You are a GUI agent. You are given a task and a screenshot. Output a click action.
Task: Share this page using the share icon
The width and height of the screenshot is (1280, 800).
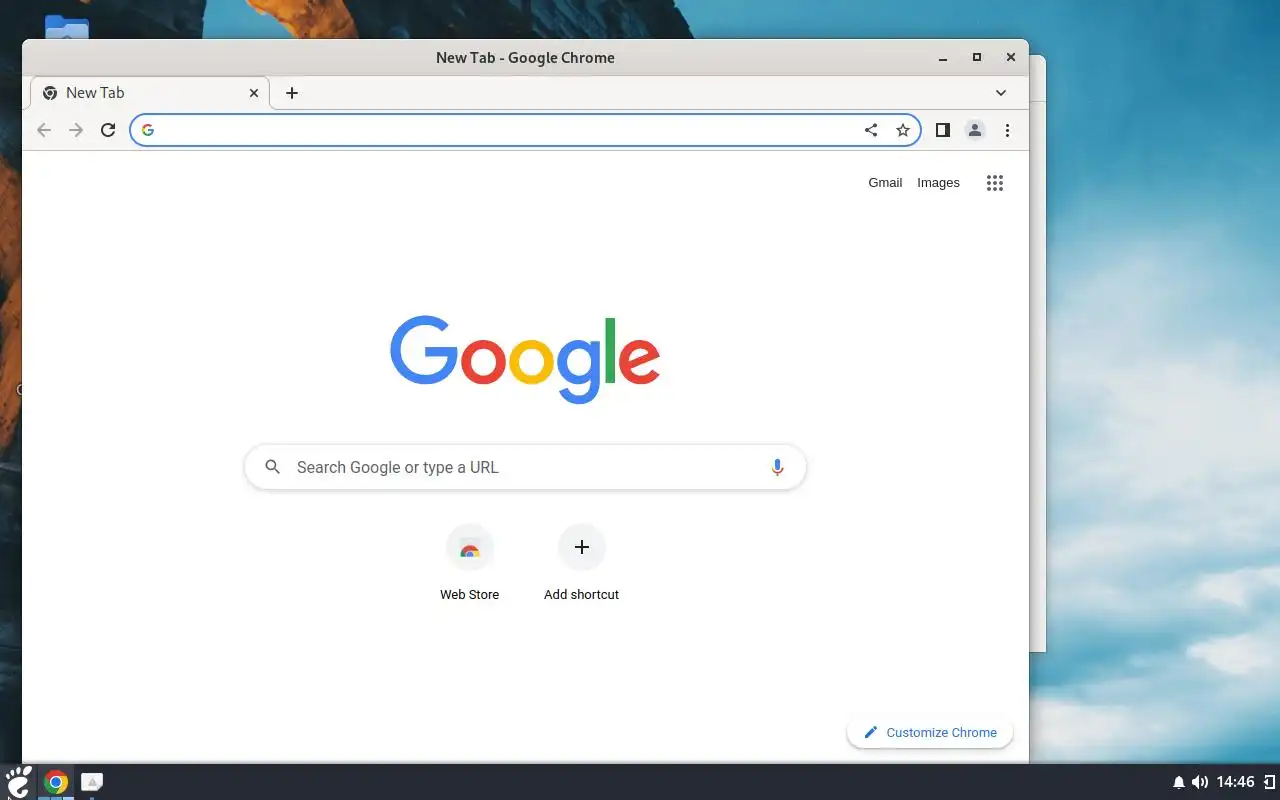871,130
